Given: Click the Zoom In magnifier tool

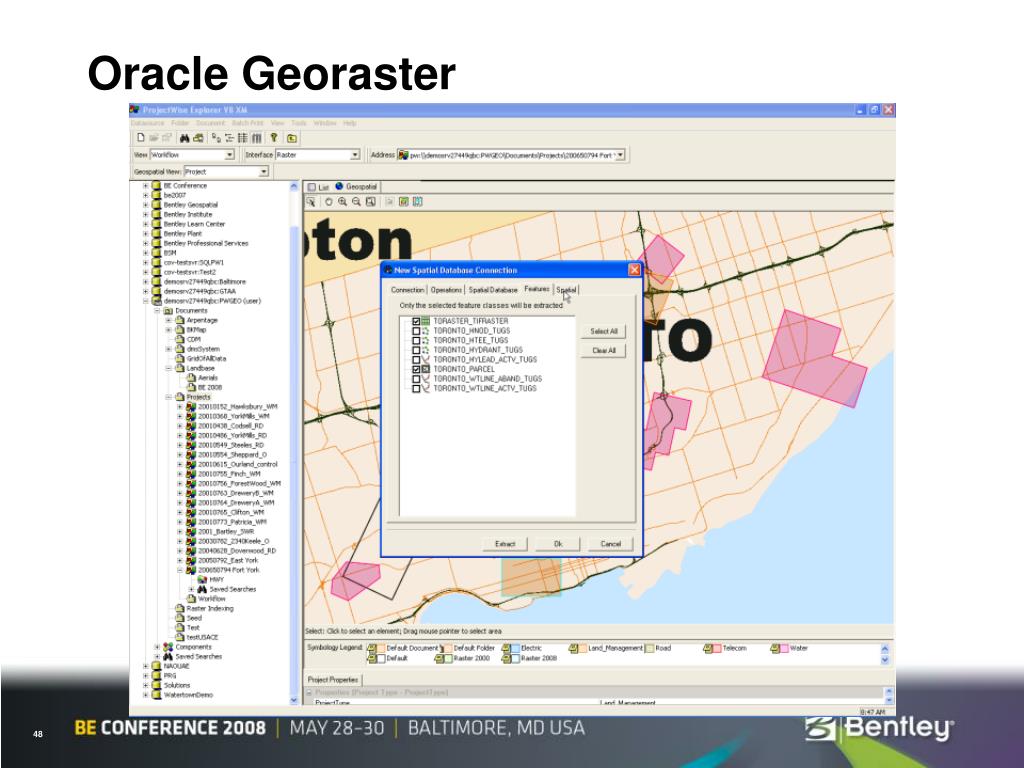Looking at the screenshot, I should [342, 202].
